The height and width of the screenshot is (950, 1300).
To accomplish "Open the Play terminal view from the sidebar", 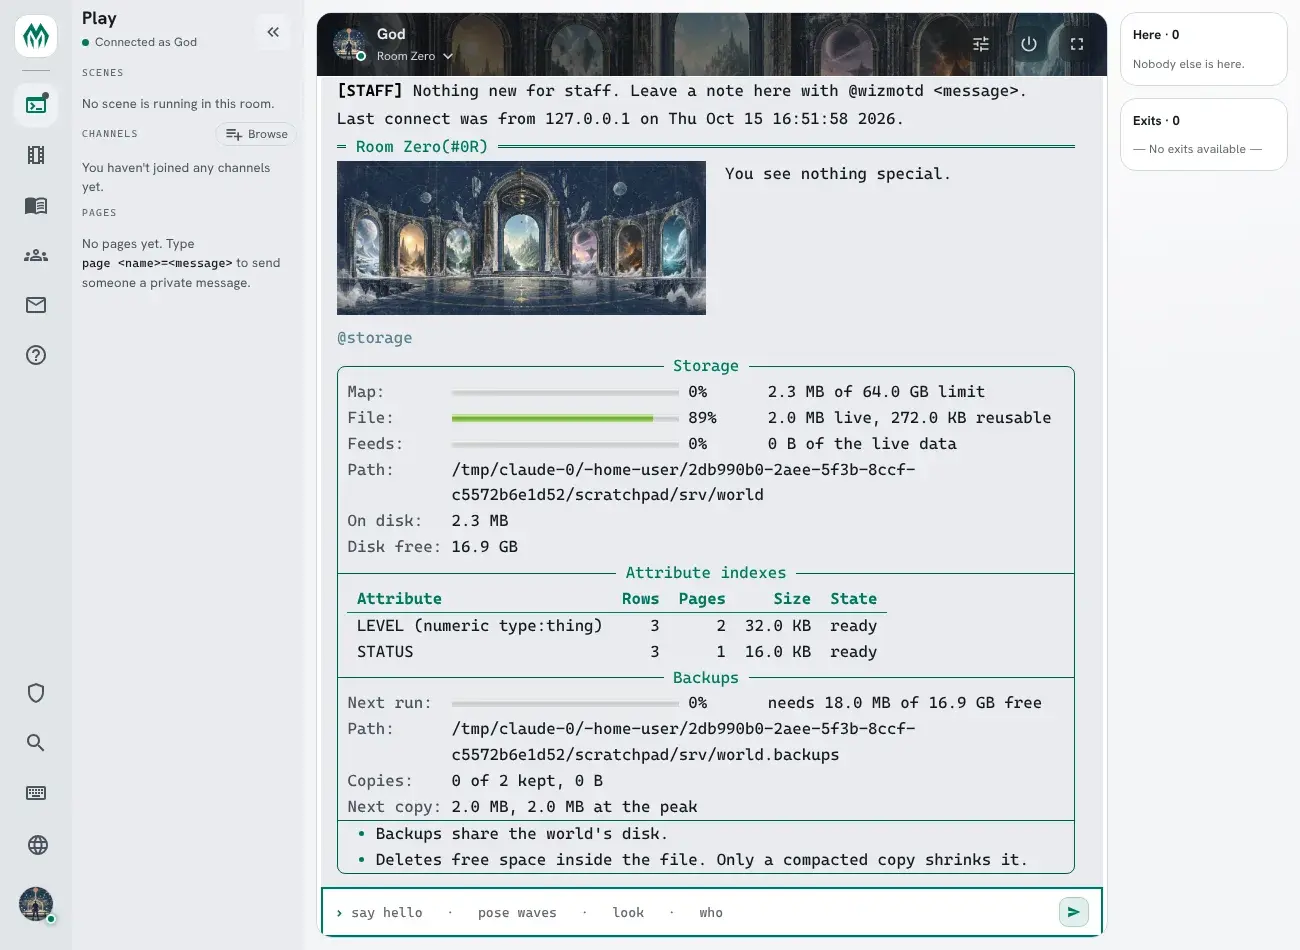I will tap(36, 105).
